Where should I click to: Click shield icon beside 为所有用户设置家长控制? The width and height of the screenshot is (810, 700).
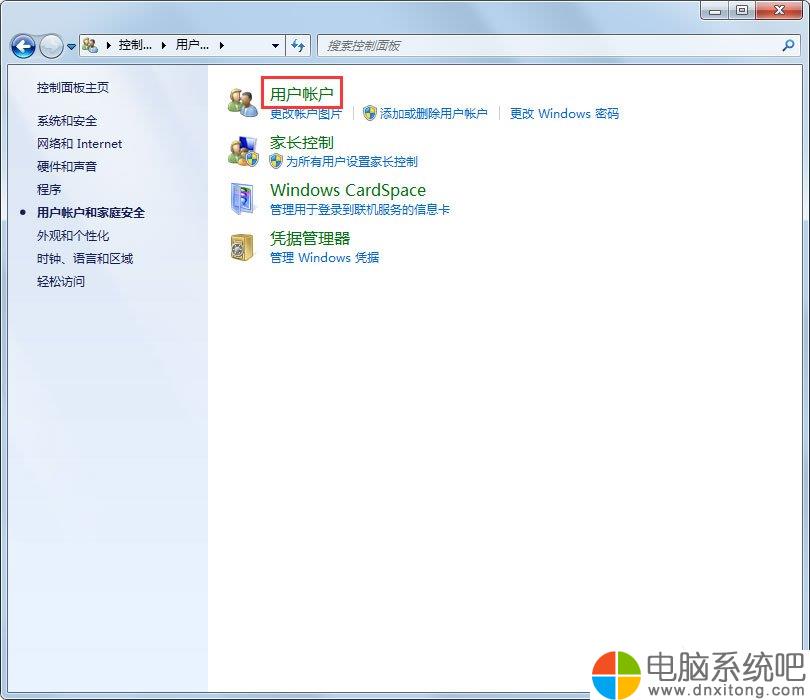tap(276, 161)
